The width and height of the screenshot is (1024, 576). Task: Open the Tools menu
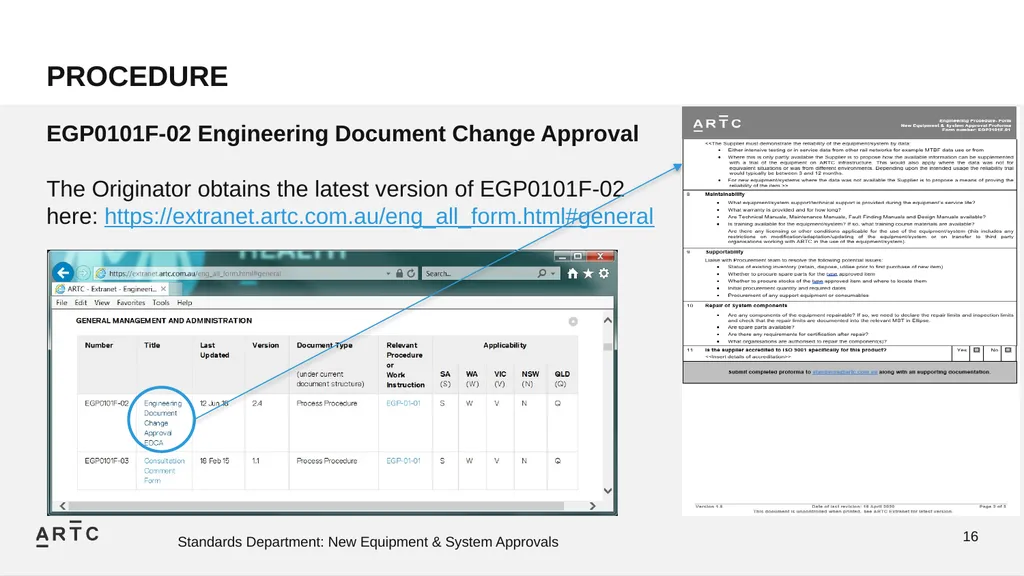[161, 303]
